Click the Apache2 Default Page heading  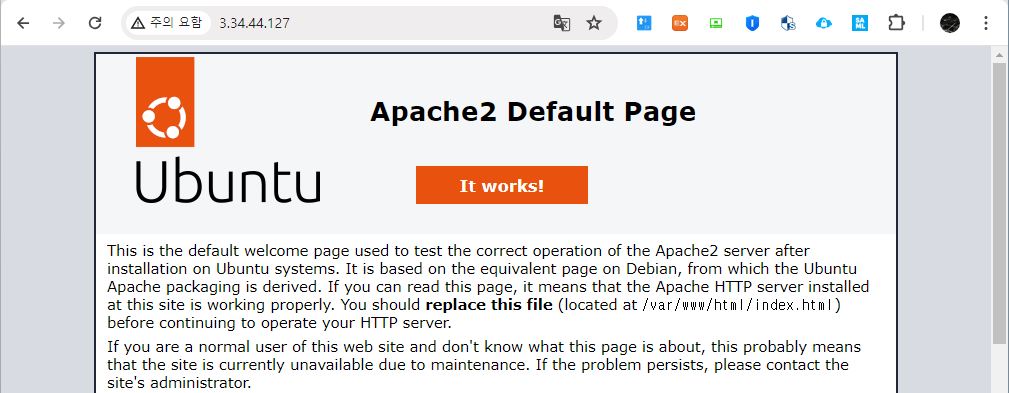533,112
